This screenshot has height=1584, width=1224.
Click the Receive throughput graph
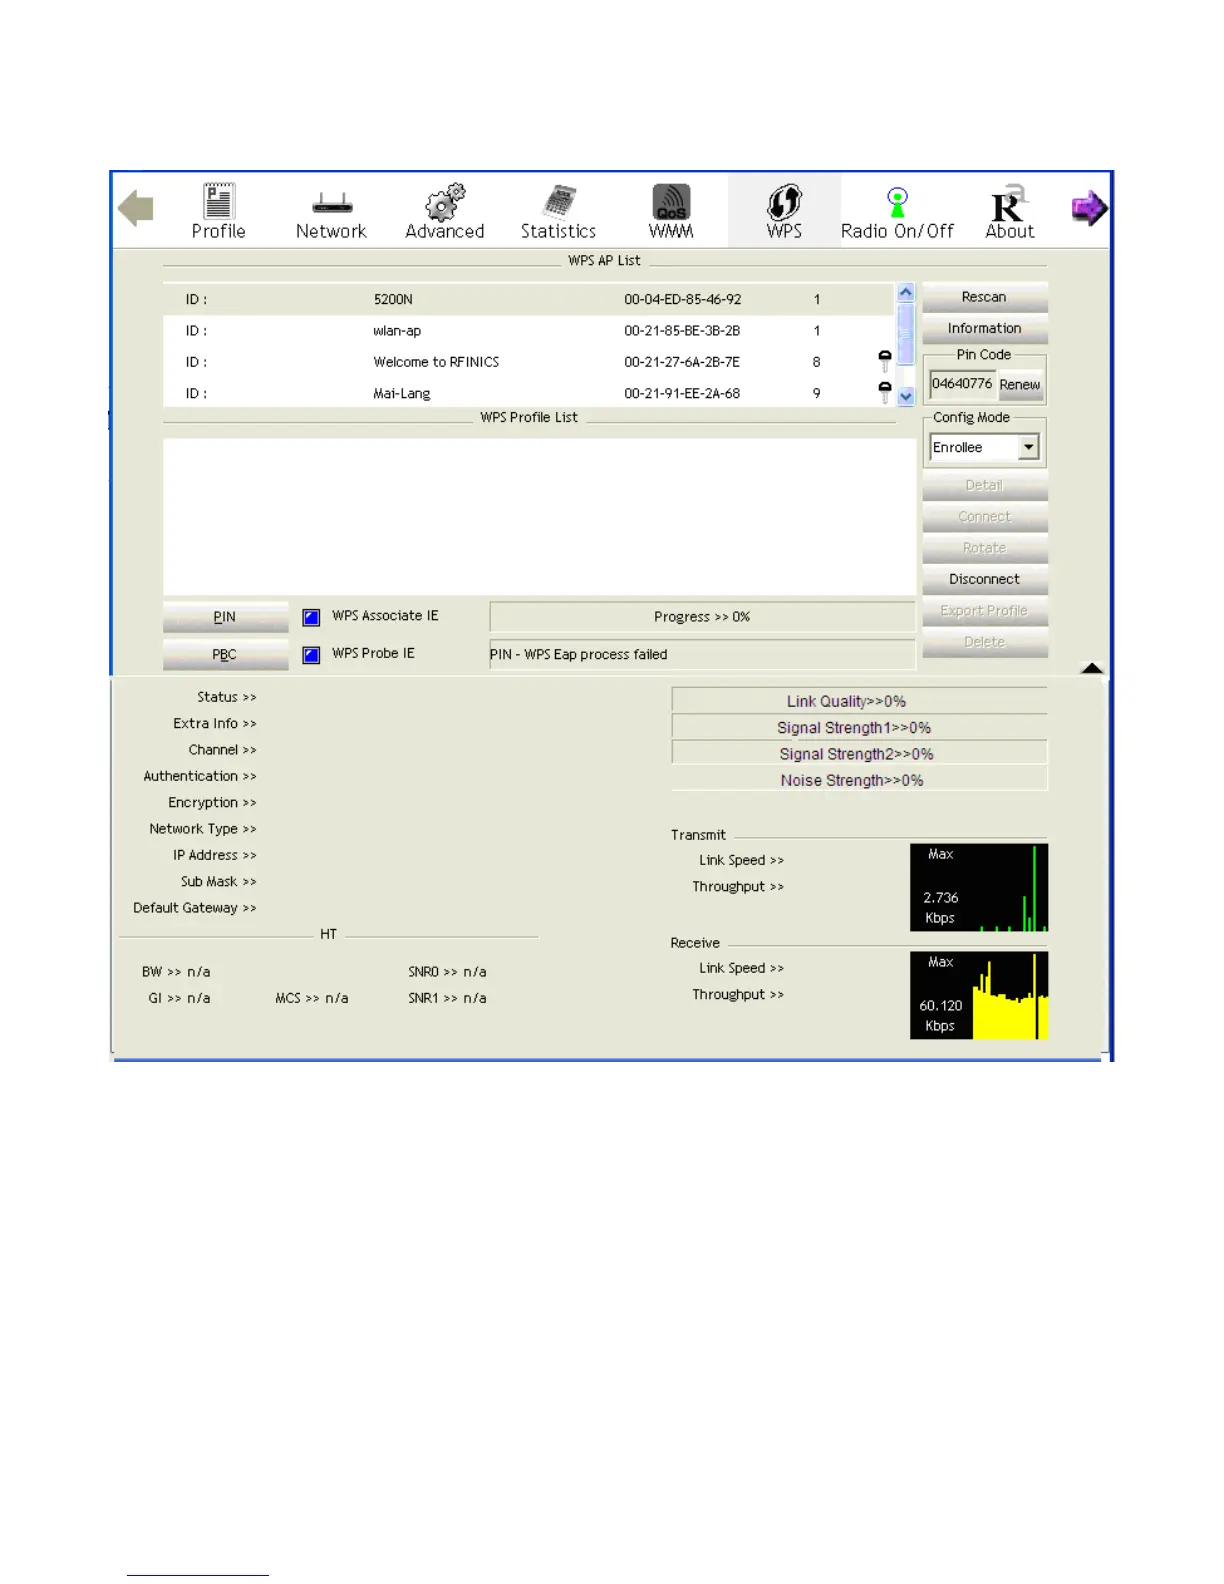(979, 995)
